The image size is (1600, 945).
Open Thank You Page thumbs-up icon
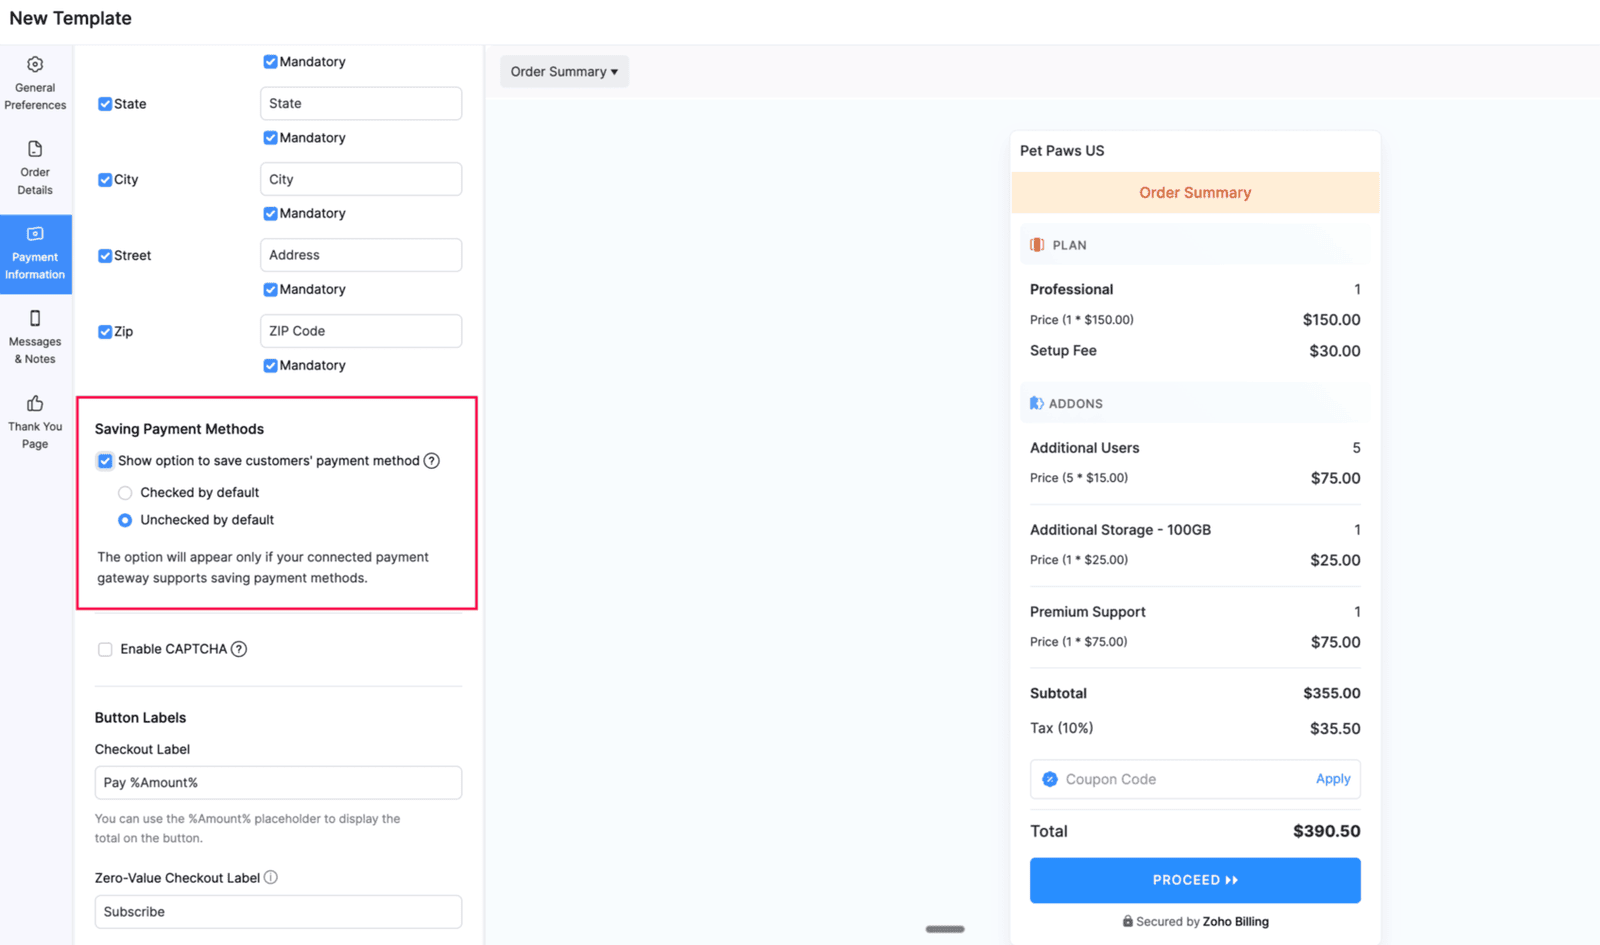pyautogui.click(x=35, y=404)
